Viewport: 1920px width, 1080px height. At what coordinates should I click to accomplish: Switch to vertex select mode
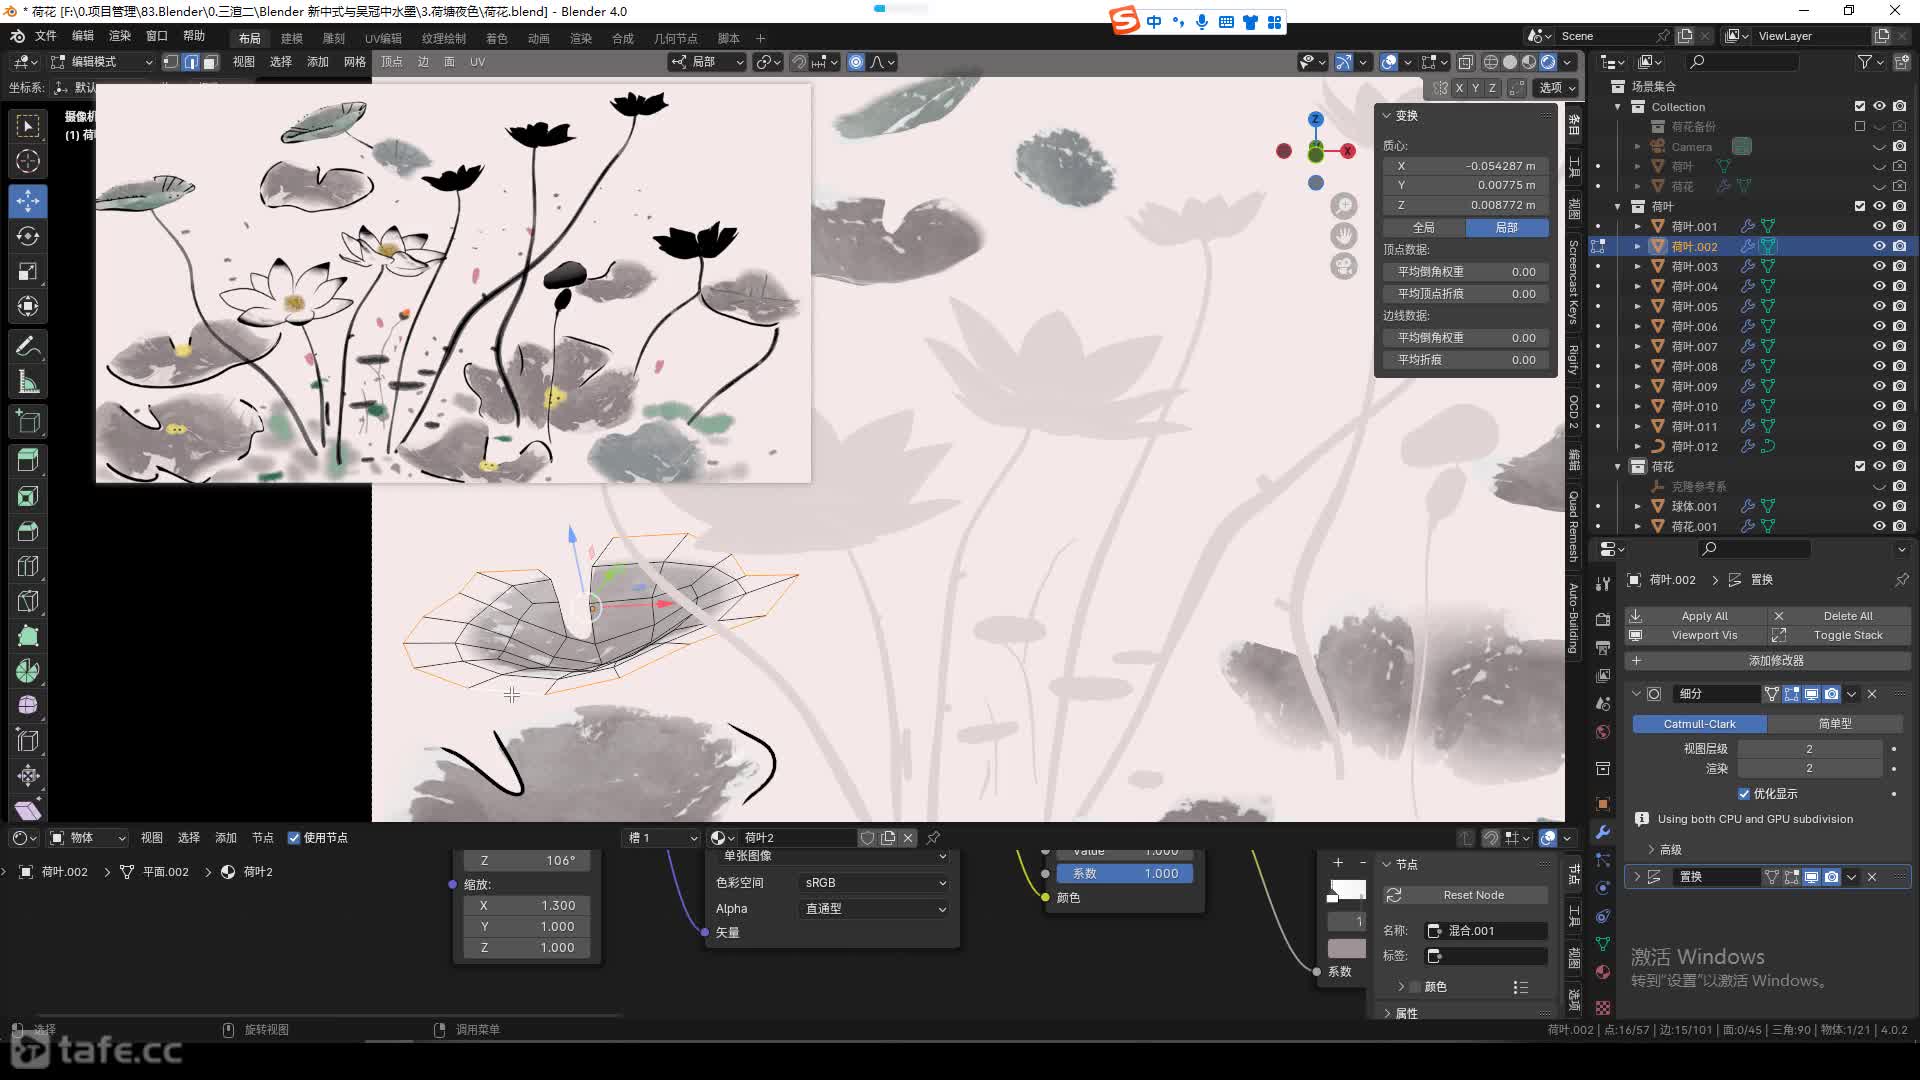[x=171, y=62]
